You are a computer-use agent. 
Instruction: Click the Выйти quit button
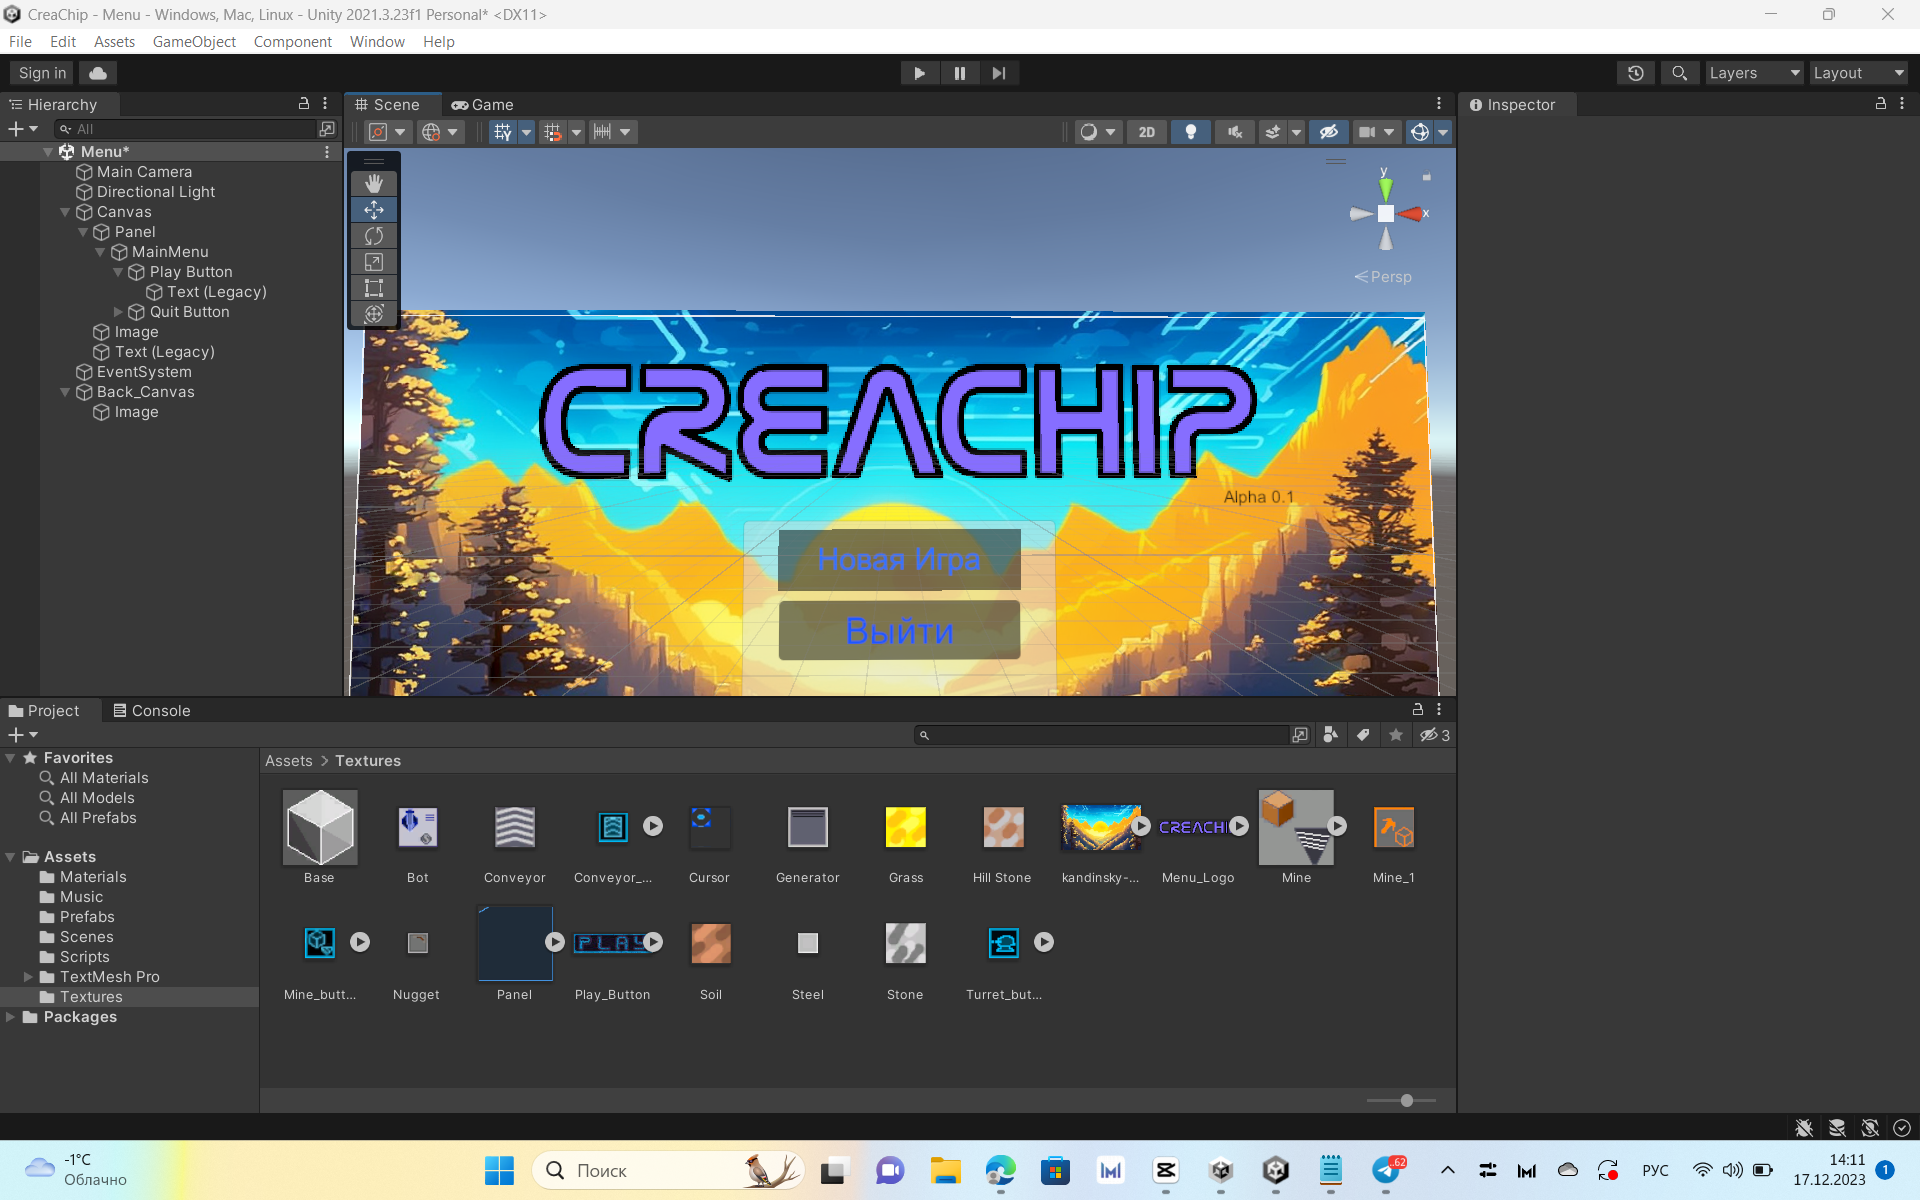(900, 630)
